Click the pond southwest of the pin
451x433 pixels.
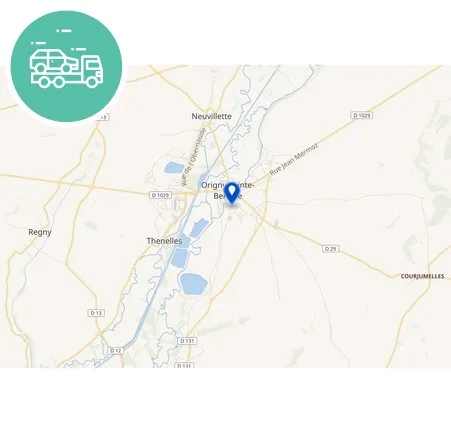pyautogui.click(x=199, y=228)
